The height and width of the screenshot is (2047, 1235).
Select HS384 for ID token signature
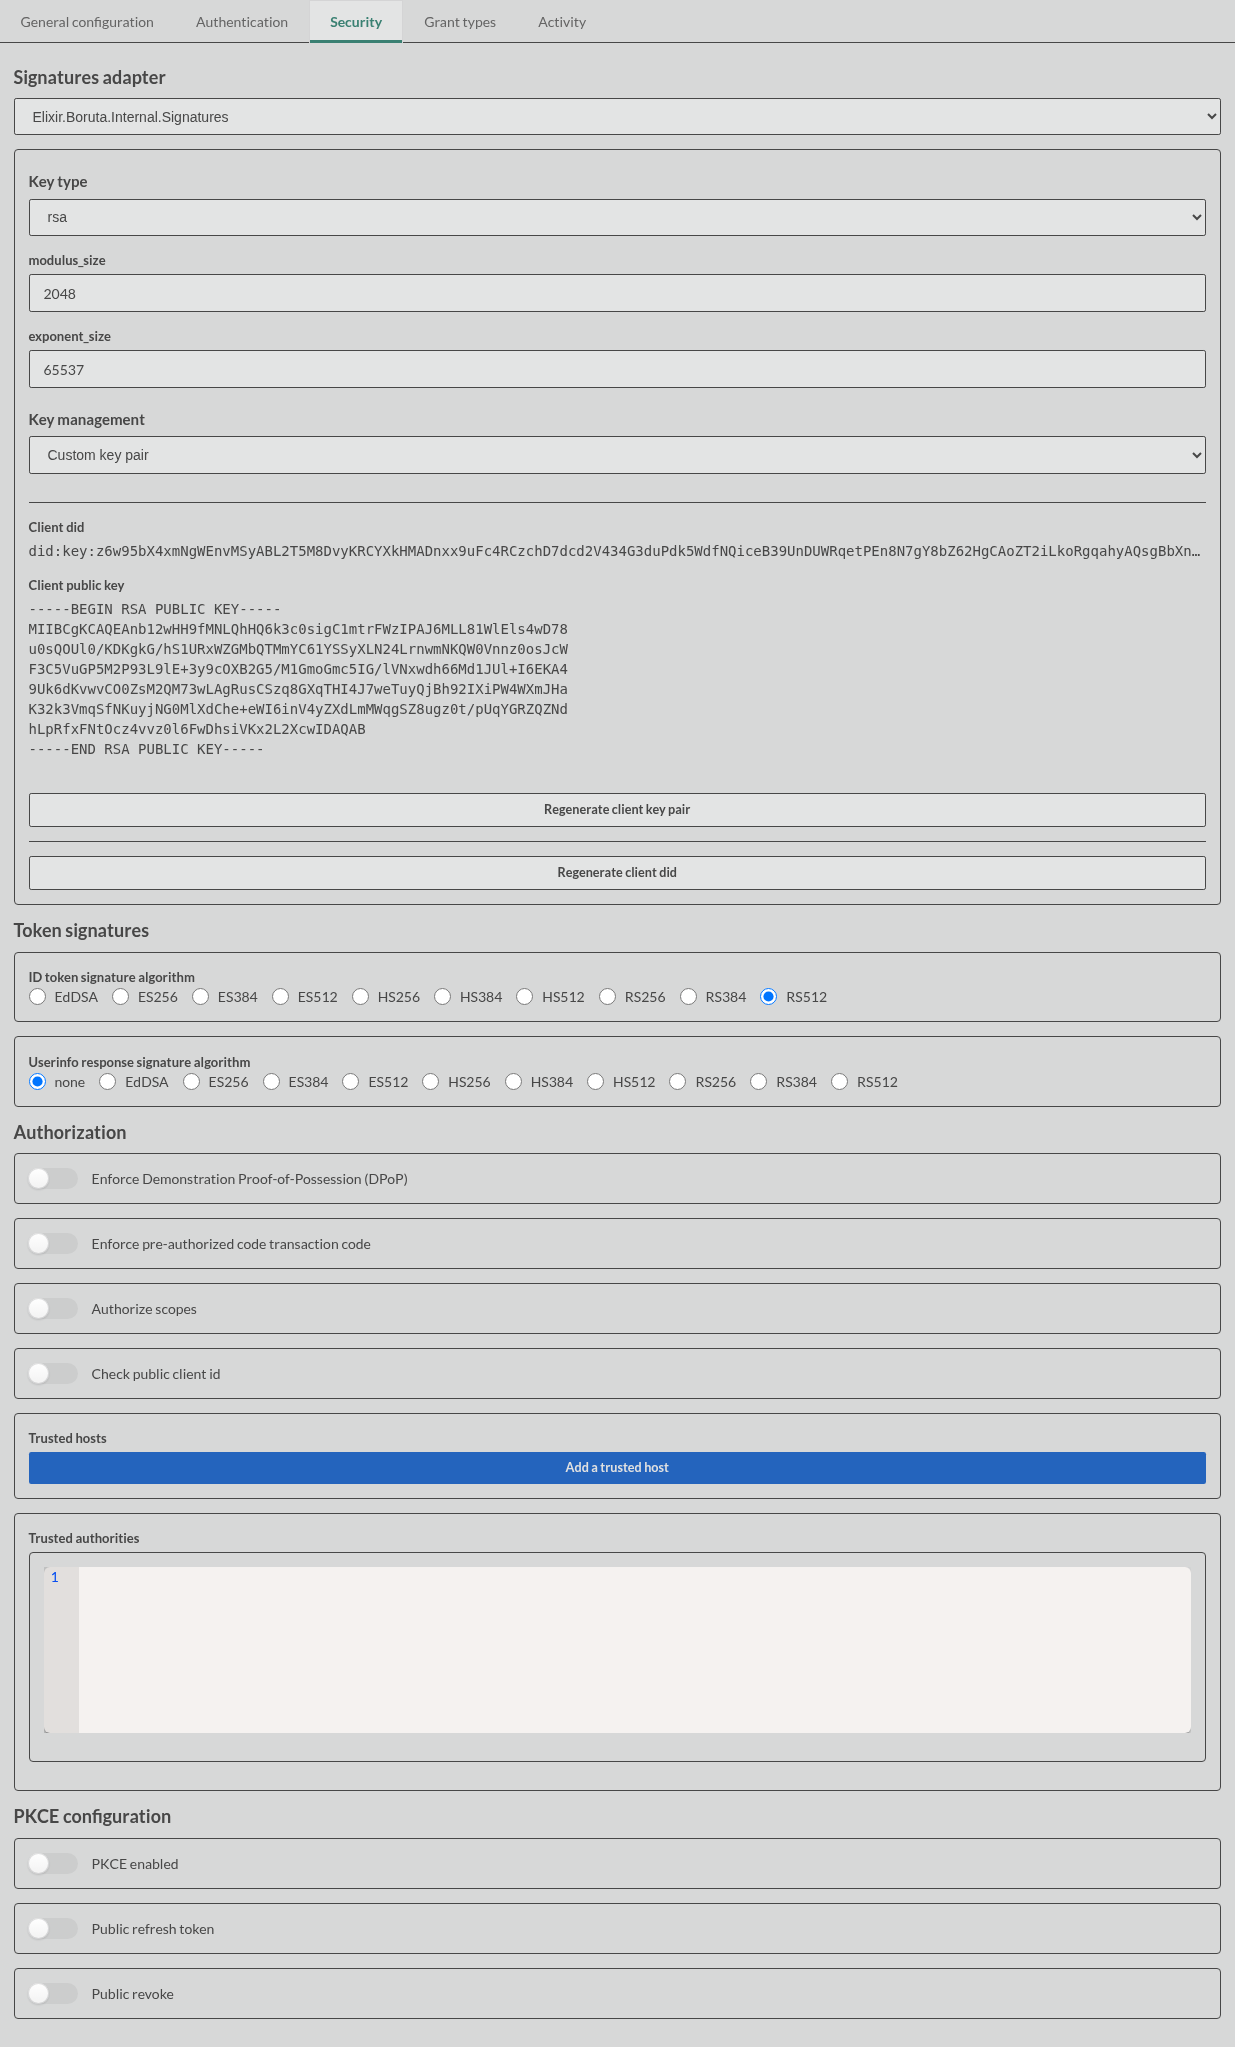(443, 997)
